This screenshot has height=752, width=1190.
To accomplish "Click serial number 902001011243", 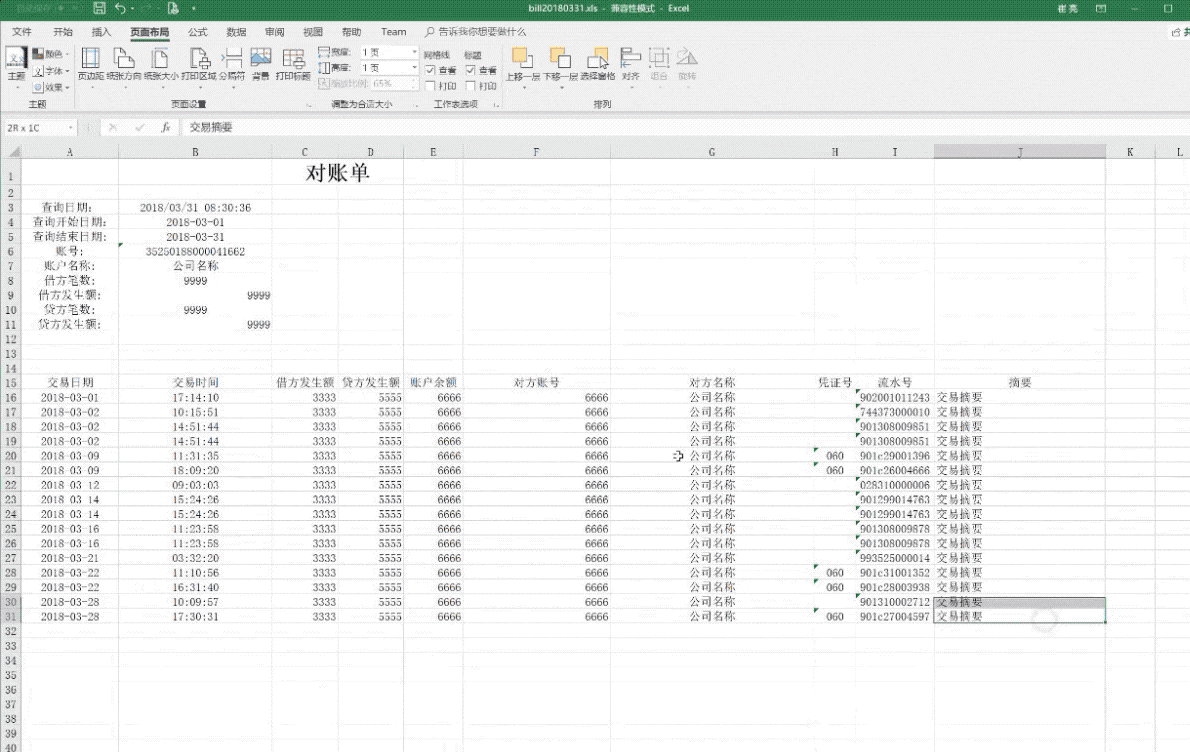I will (895, 397).
